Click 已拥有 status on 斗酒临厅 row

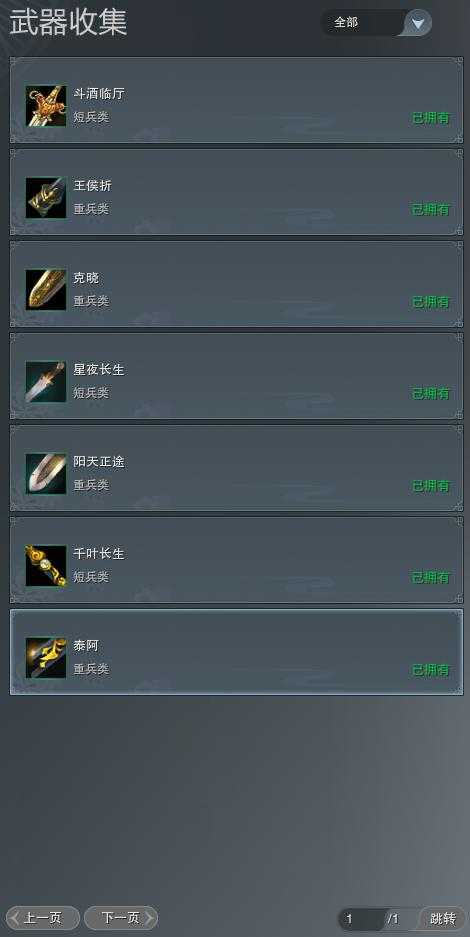pos(431,118)
